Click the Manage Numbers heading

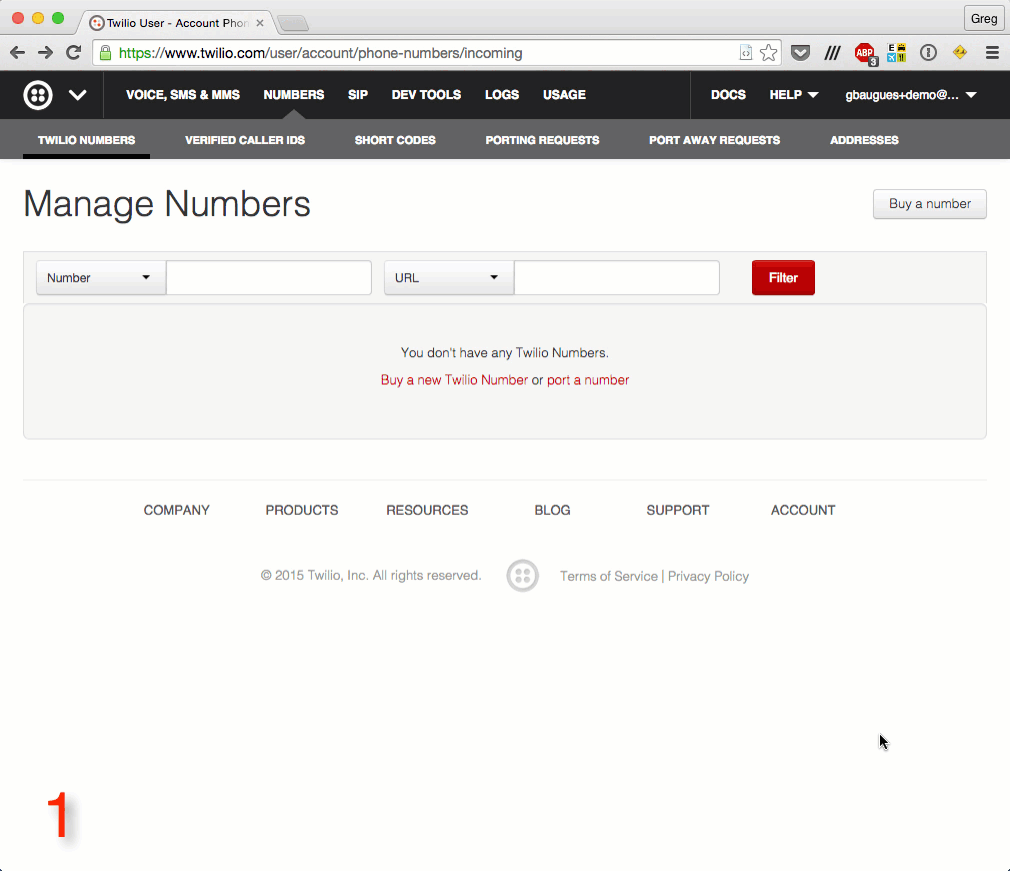tap(167, 204)
